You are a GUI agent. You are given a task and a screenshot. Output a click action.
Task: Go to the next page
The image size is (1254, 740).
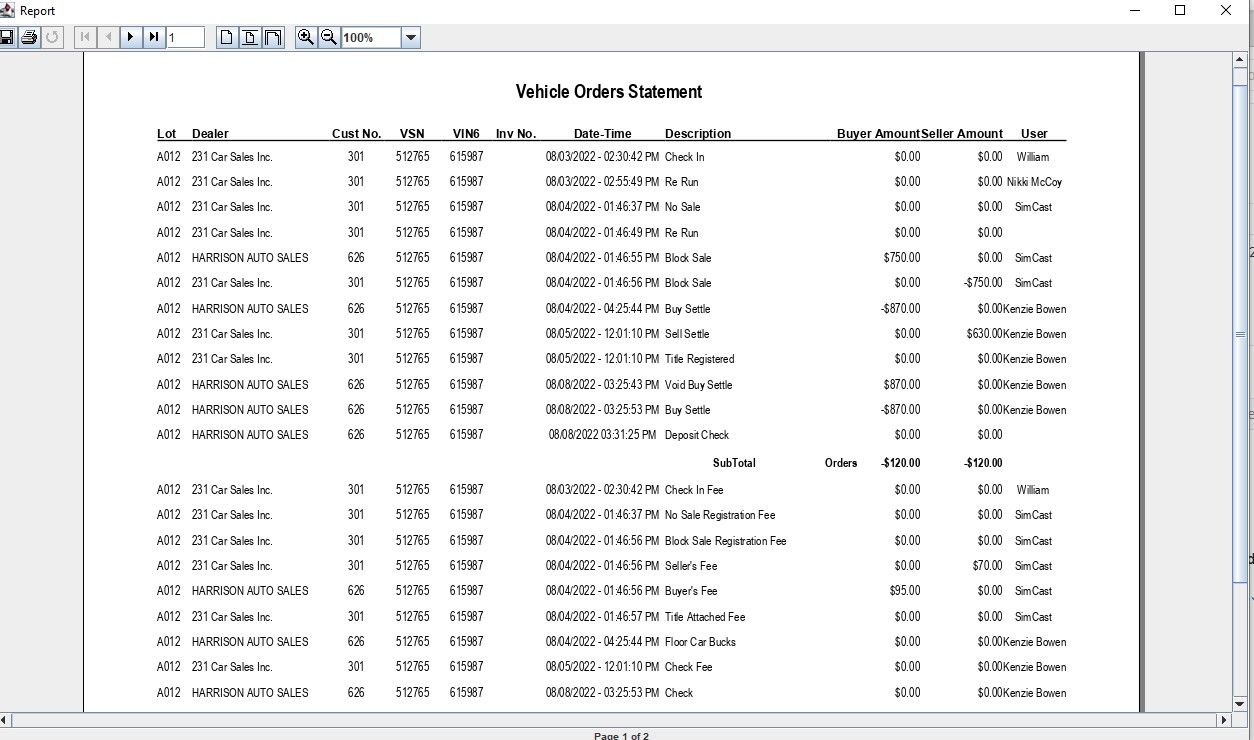[x=131, y=37]
